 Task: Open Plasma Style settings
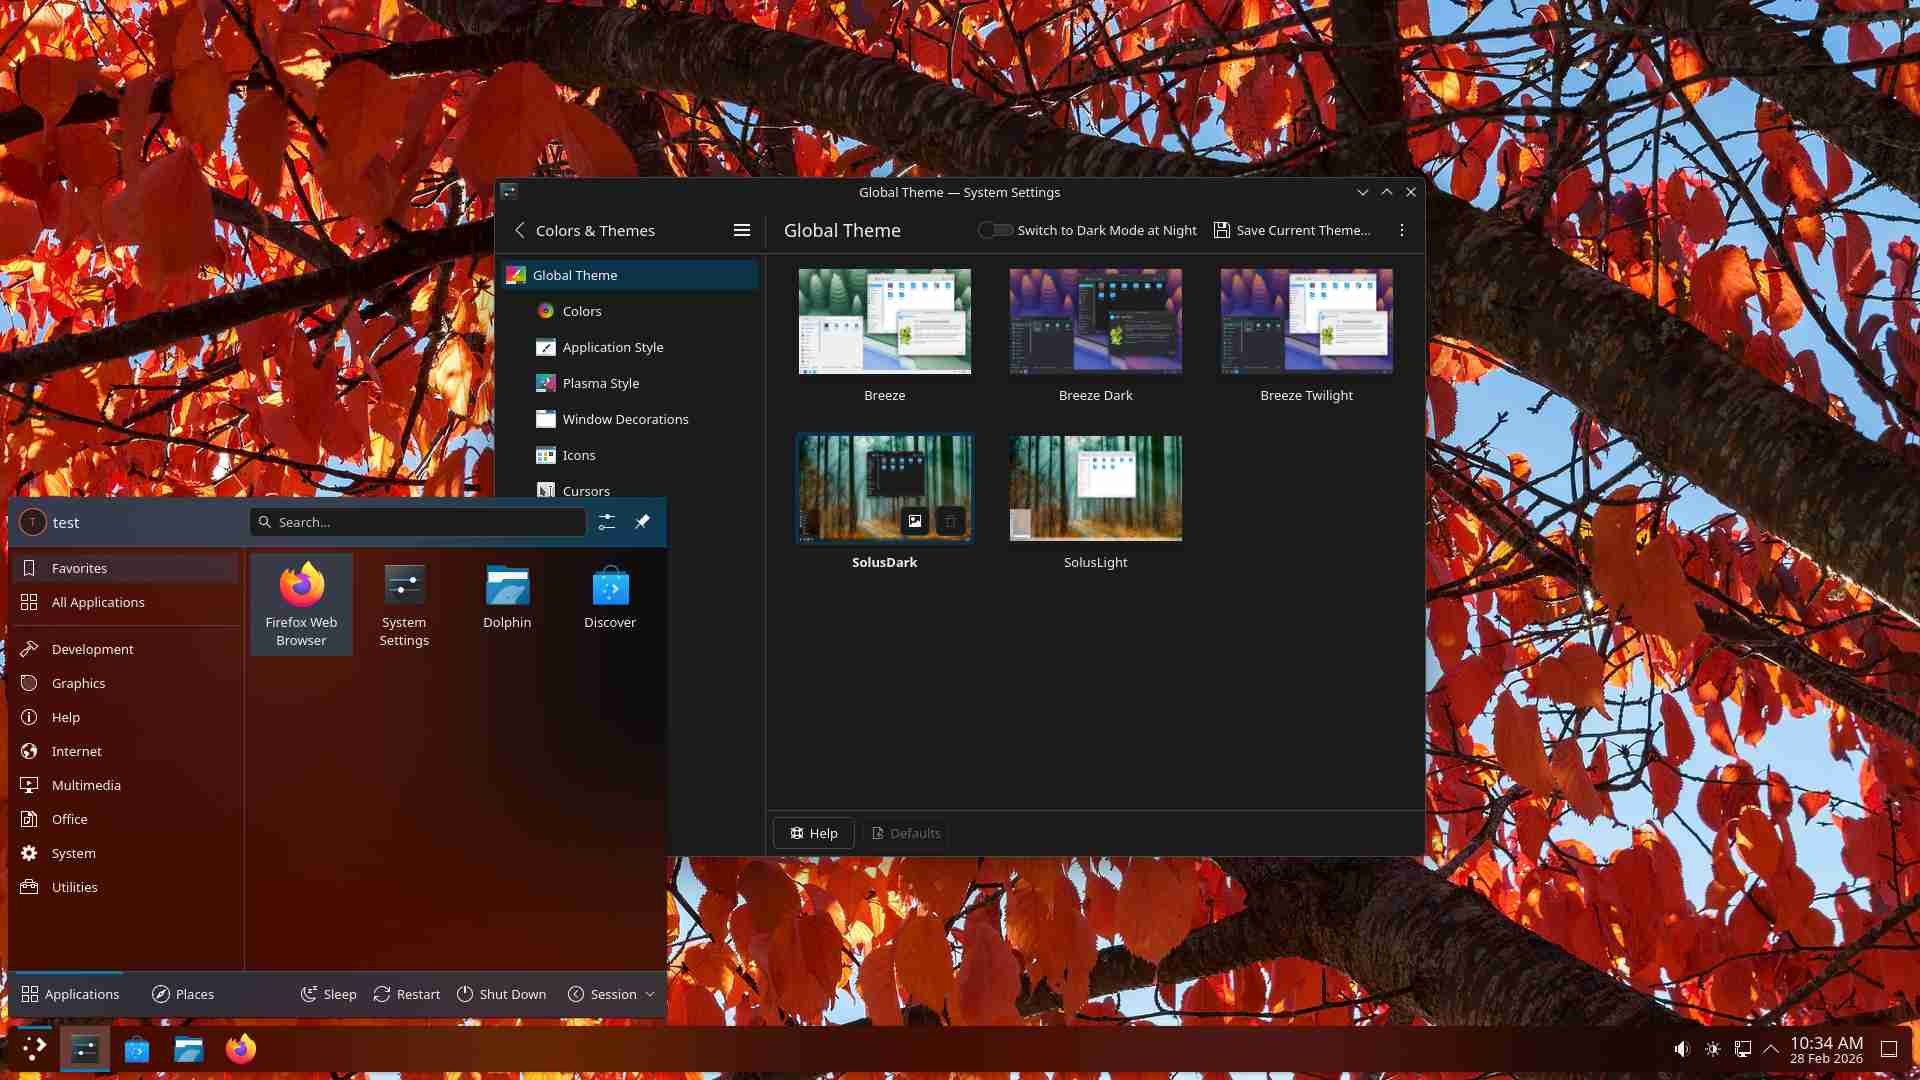tap(600, 383)
